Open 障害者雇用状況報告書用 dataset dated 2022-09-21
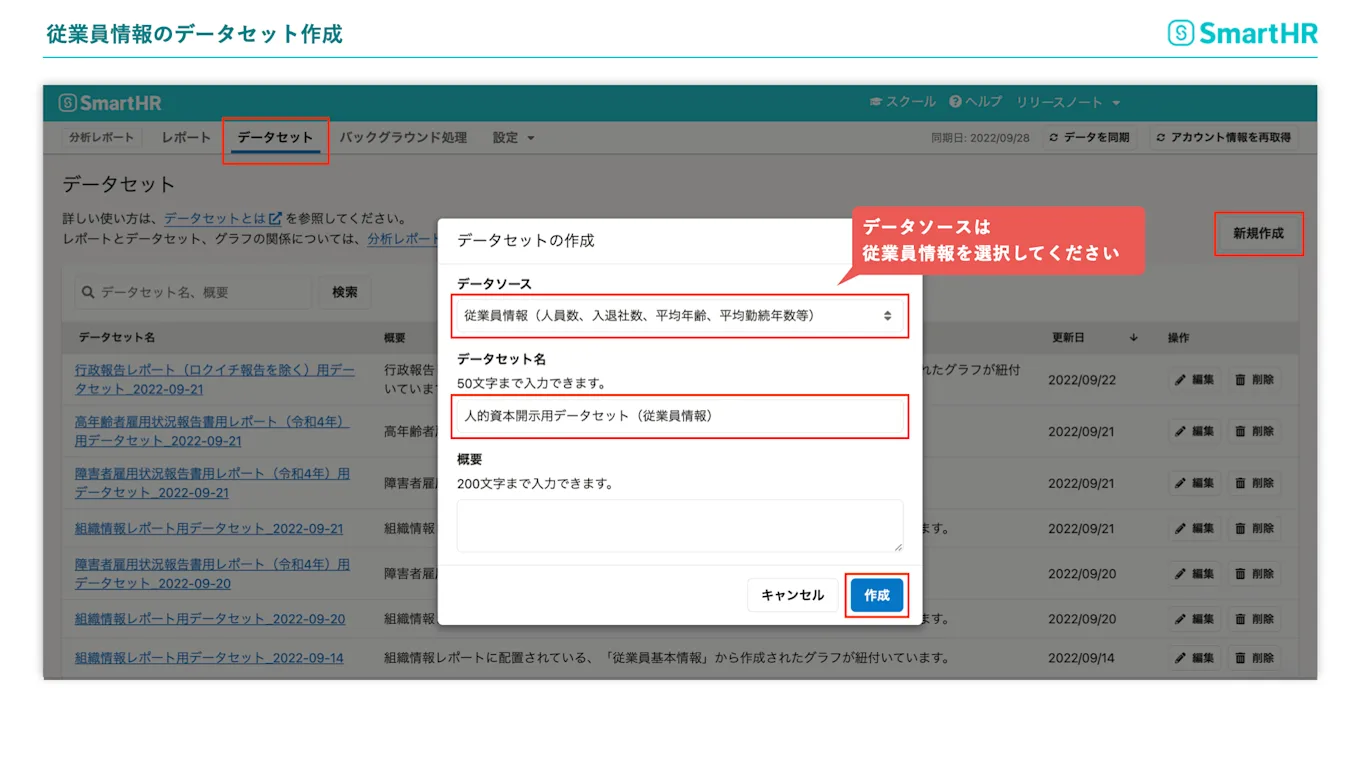Screen dimensions: 1360x765 point(212,483)
